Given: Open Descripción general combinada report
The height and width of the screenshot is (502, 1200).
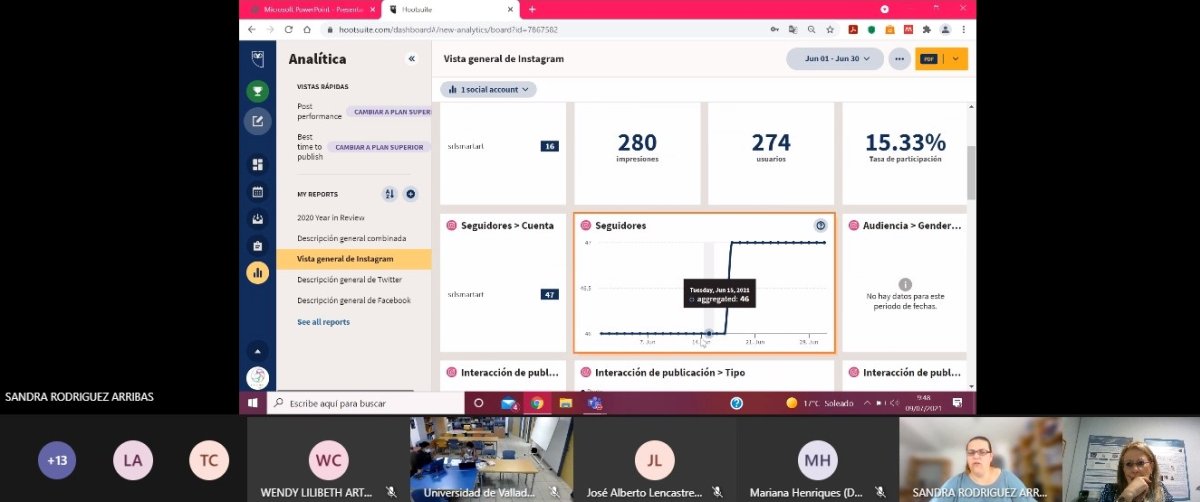Looking at the screenshot, I should click(351, 238).
